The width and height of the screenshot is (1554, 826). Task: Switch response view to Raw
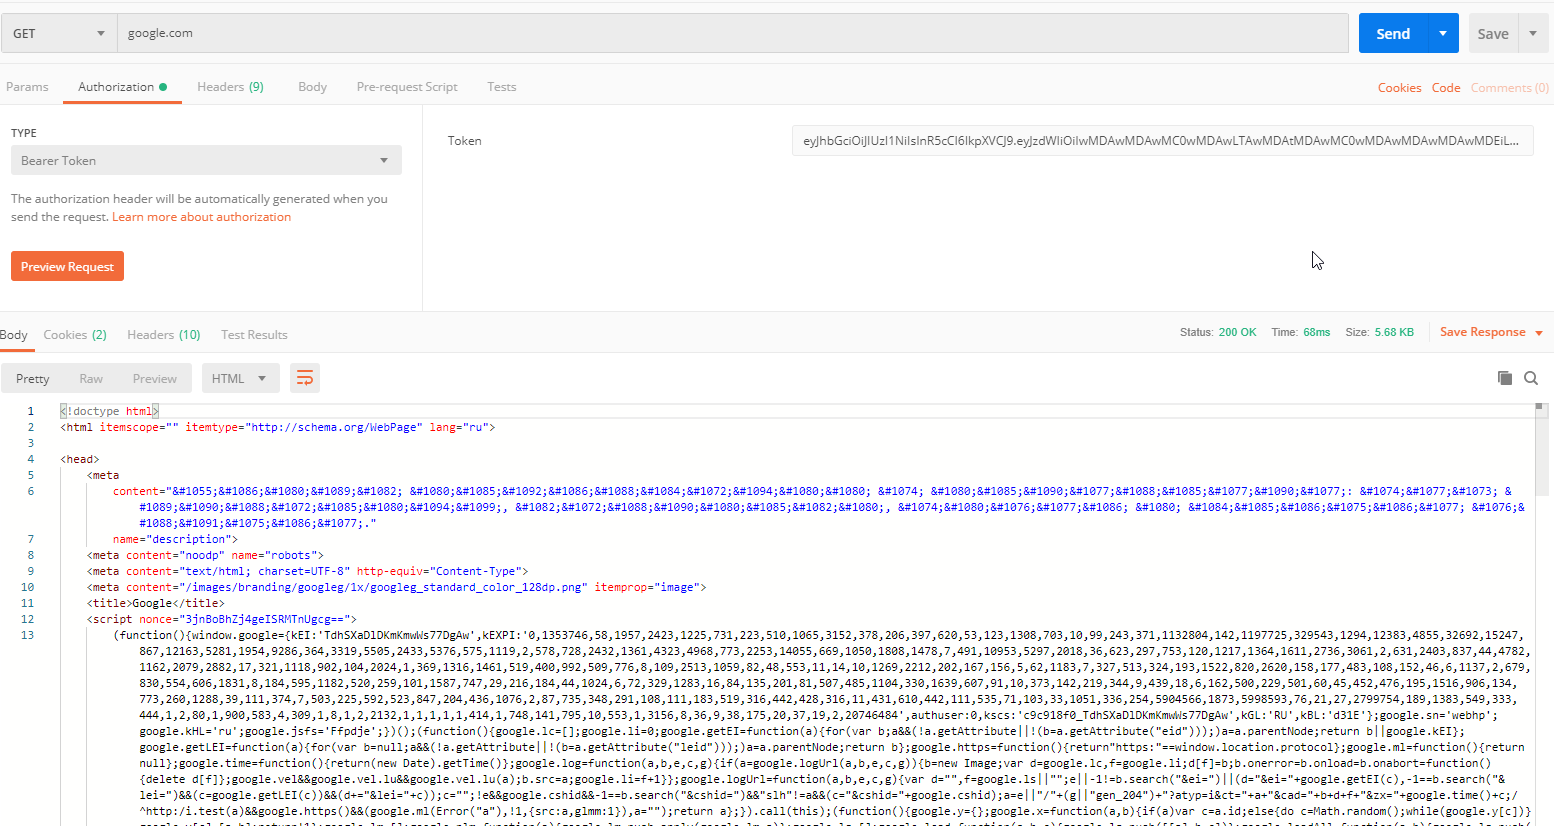90,378
